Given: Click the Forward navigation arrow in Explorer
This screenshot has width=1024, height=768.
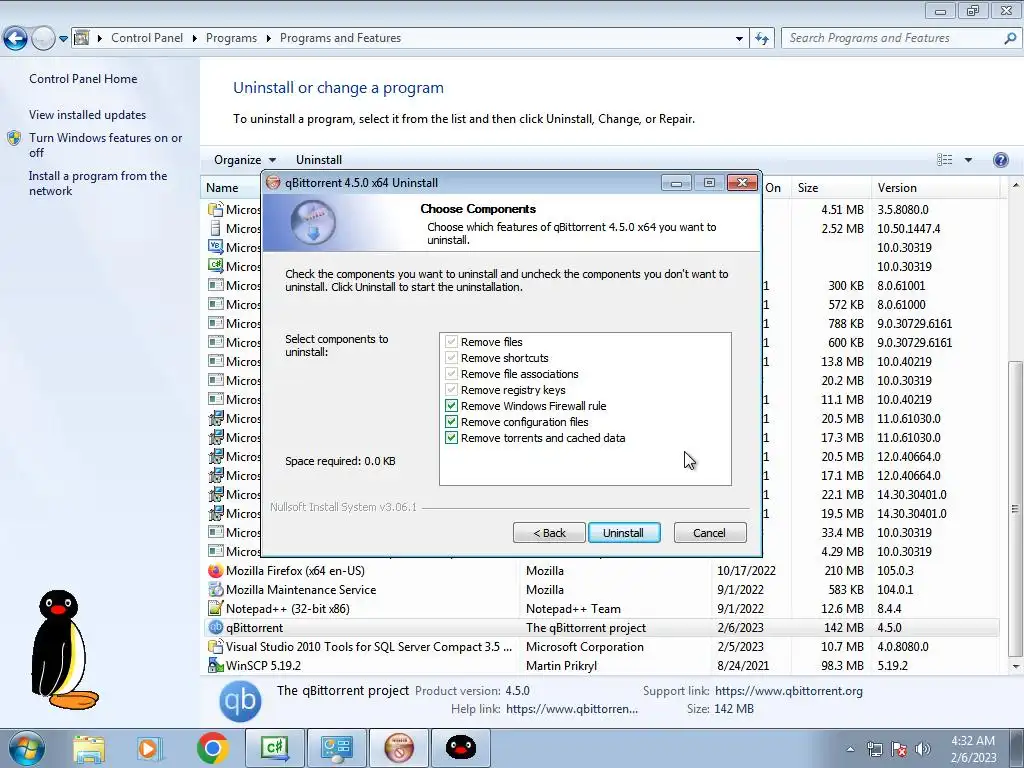Looking at the screenshot, I should point(43,39).
